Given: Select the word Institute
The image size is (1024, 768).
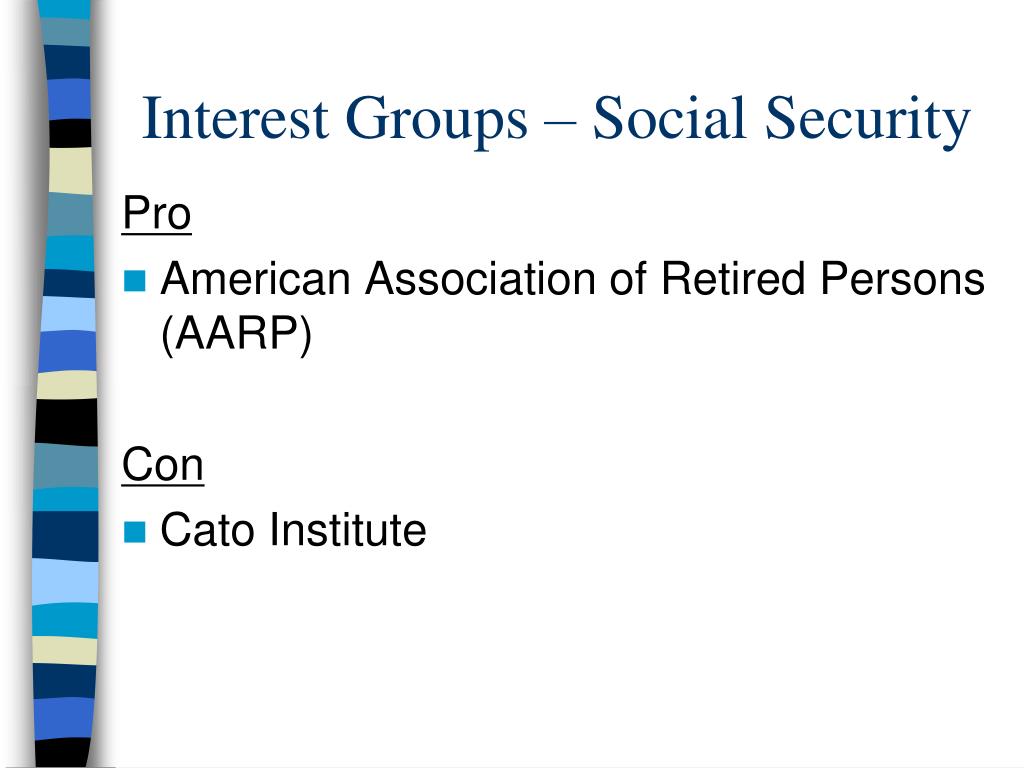Looking at the screenshot, I should [x=347, y=530].
